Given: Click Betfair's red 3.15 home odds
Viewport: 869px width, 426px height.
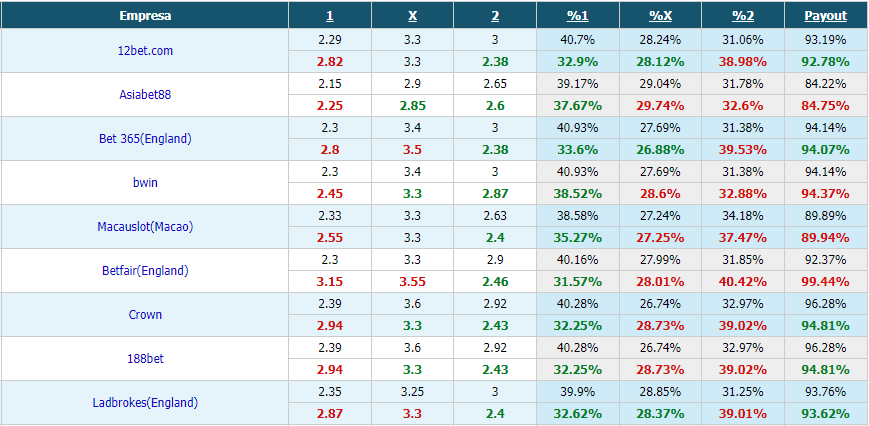Looking at the screenshot, I should [330, 281].
